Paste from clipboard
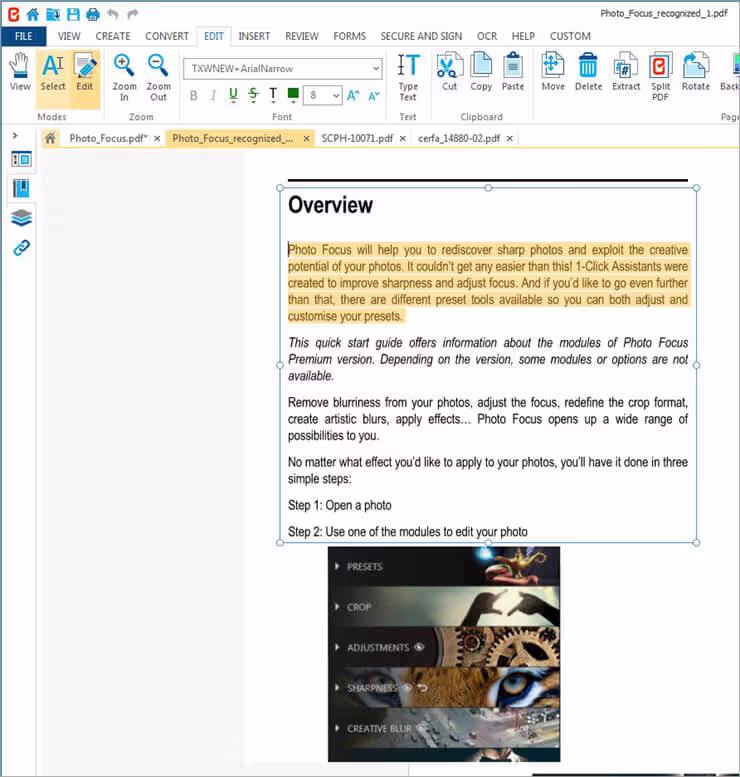This screenshot has width=740, height=777. pos(512,72)
